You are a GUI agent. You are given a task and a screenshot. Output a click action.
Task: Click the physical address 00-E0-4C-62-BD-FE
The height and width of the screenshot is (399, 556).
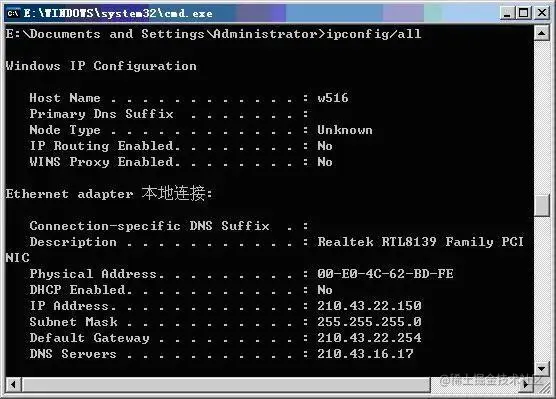pyautogui.click(x=385, y=273)
